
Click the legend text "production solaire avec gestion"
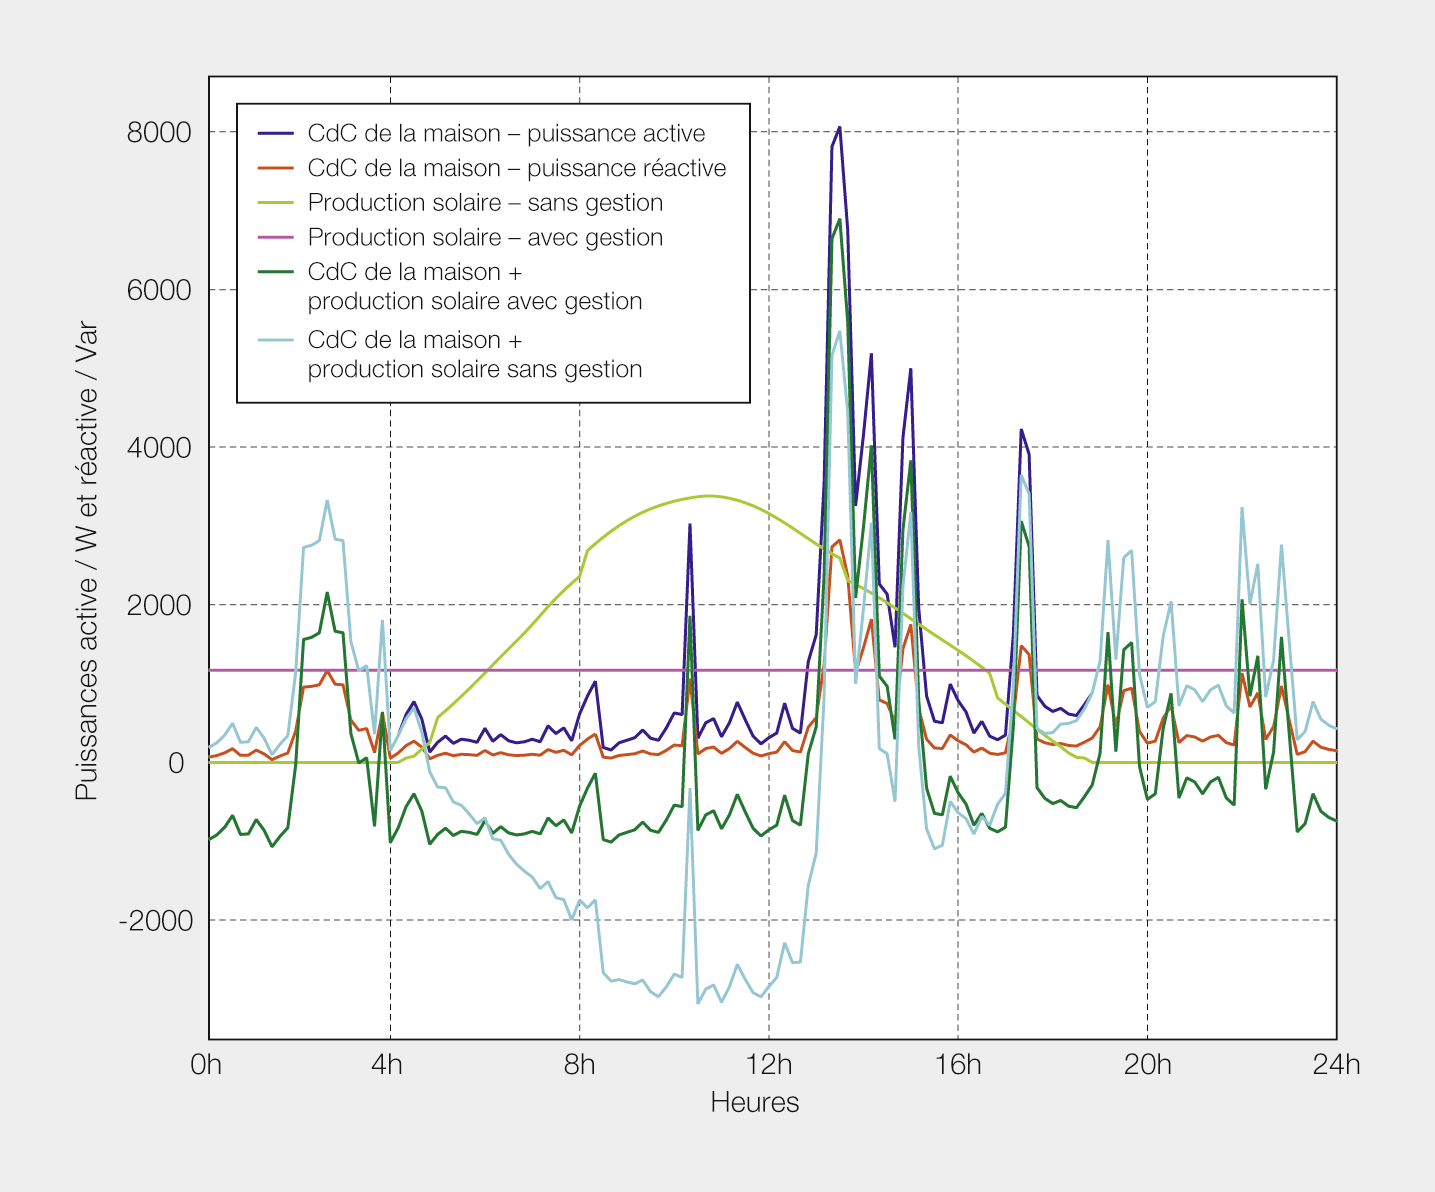(x=475, y=301)
